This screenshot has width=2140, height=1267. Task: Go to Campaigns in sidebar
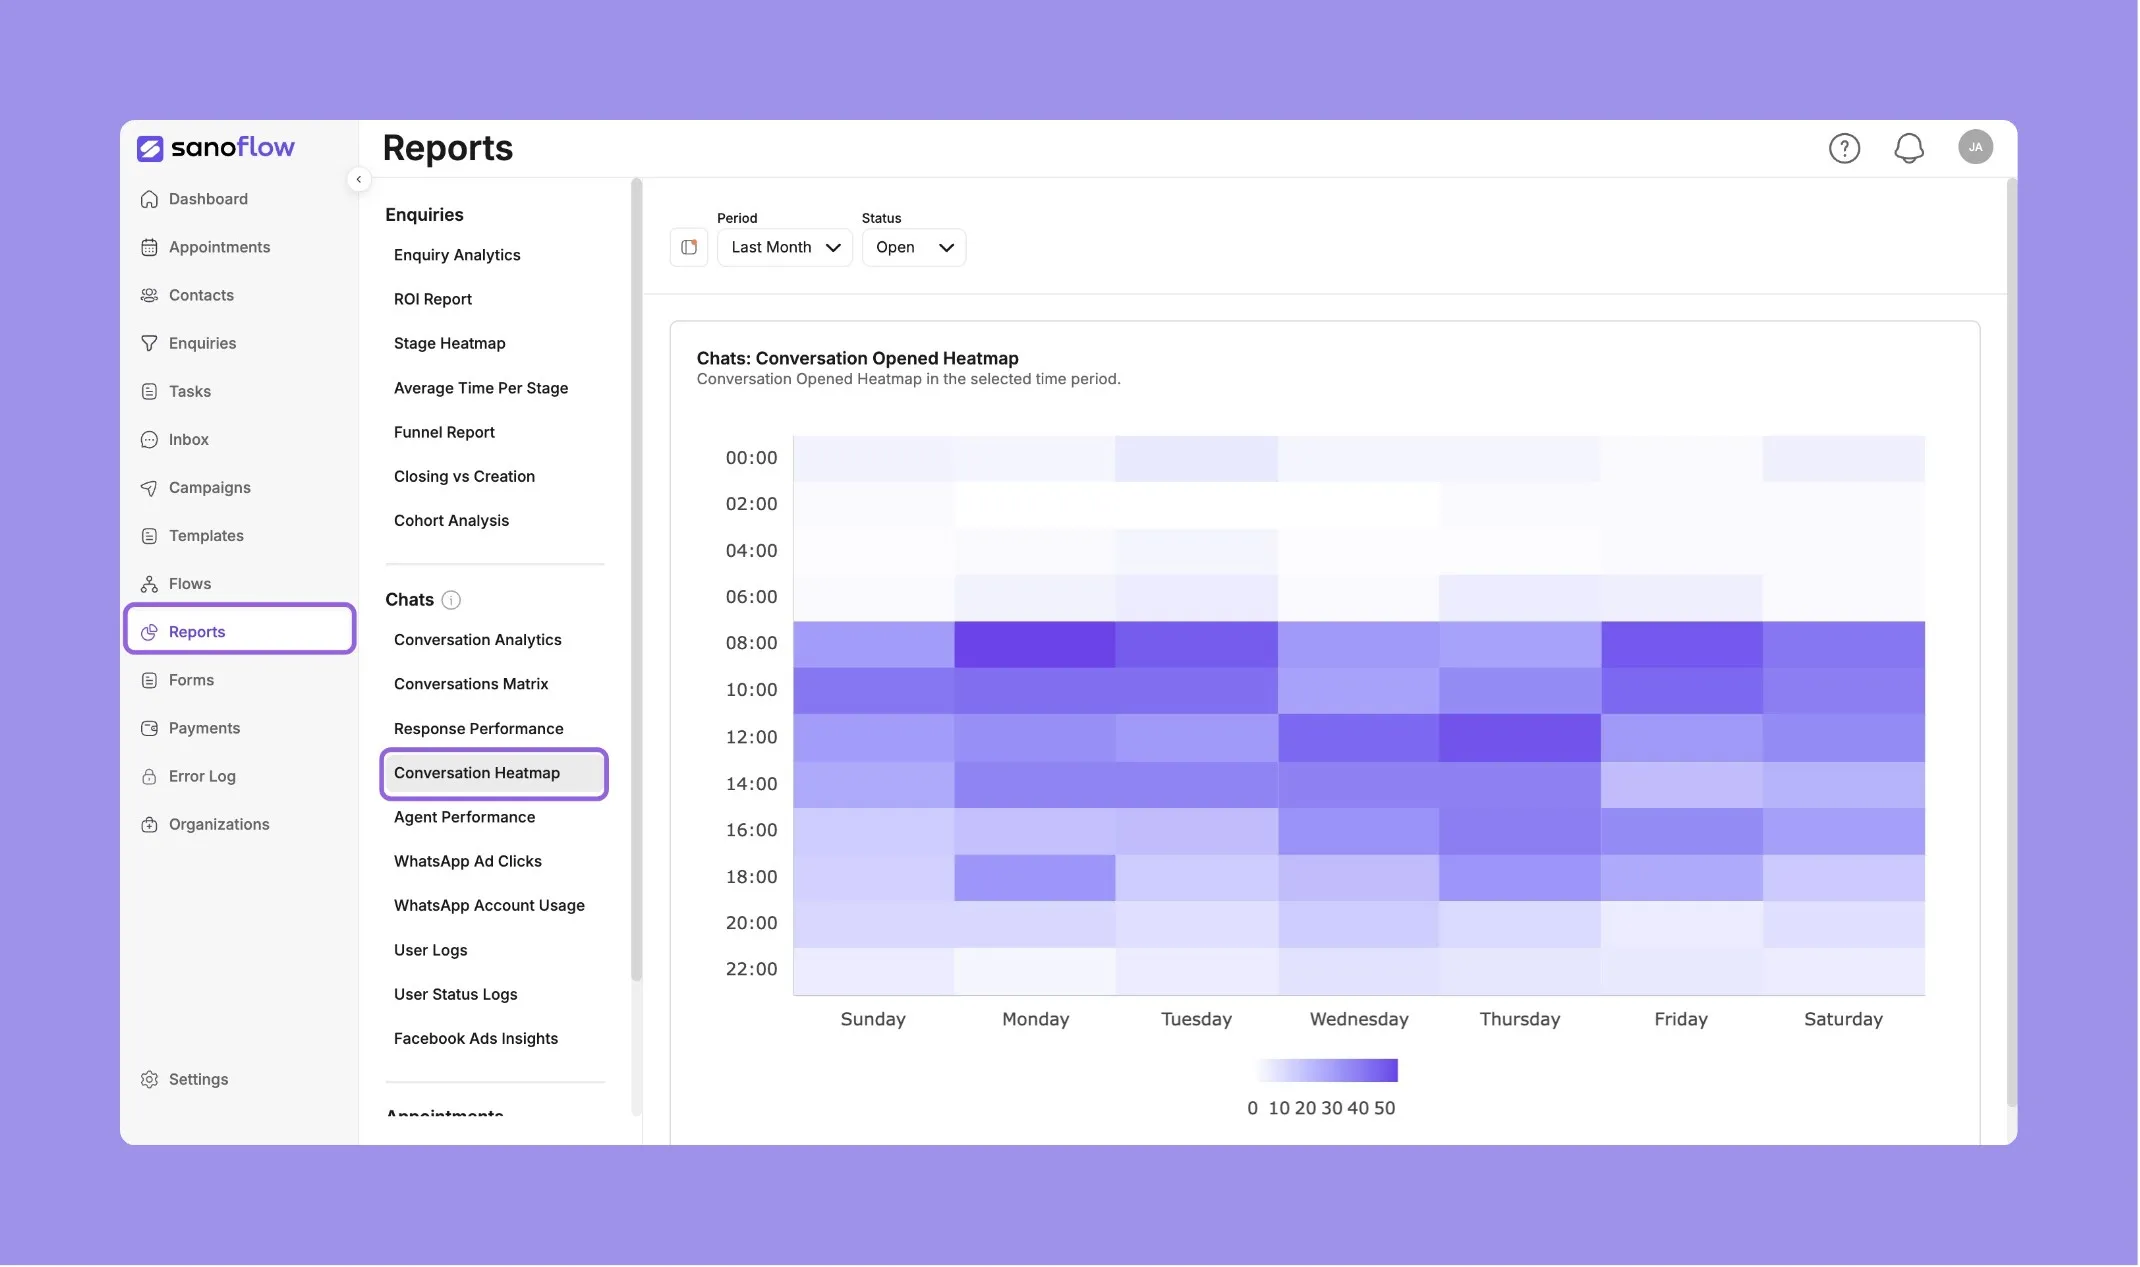pos(209,487)
